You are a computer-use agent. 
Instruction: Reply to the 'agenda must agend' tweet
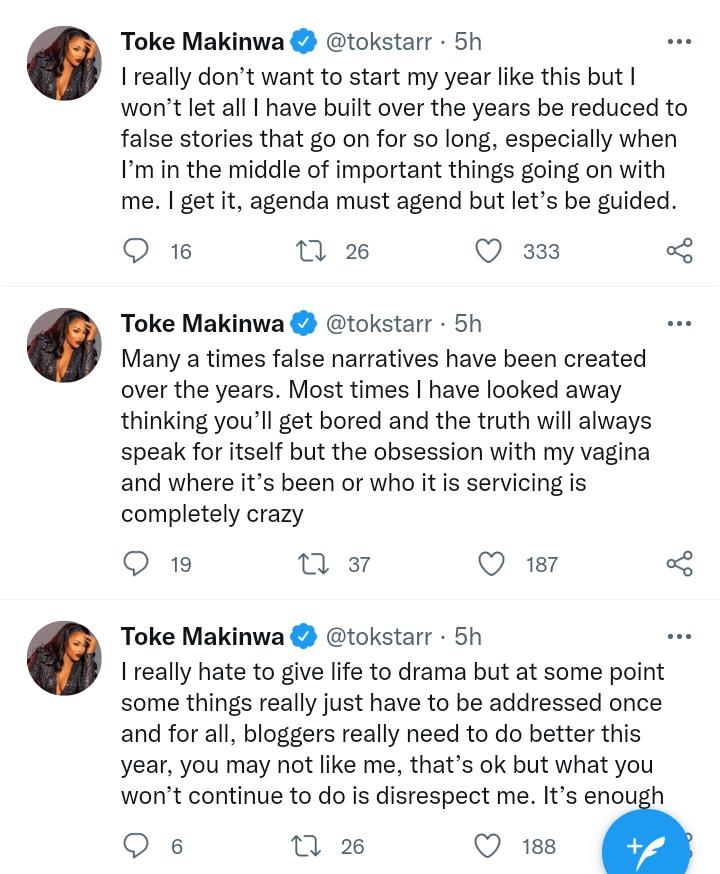pos(135,251)
